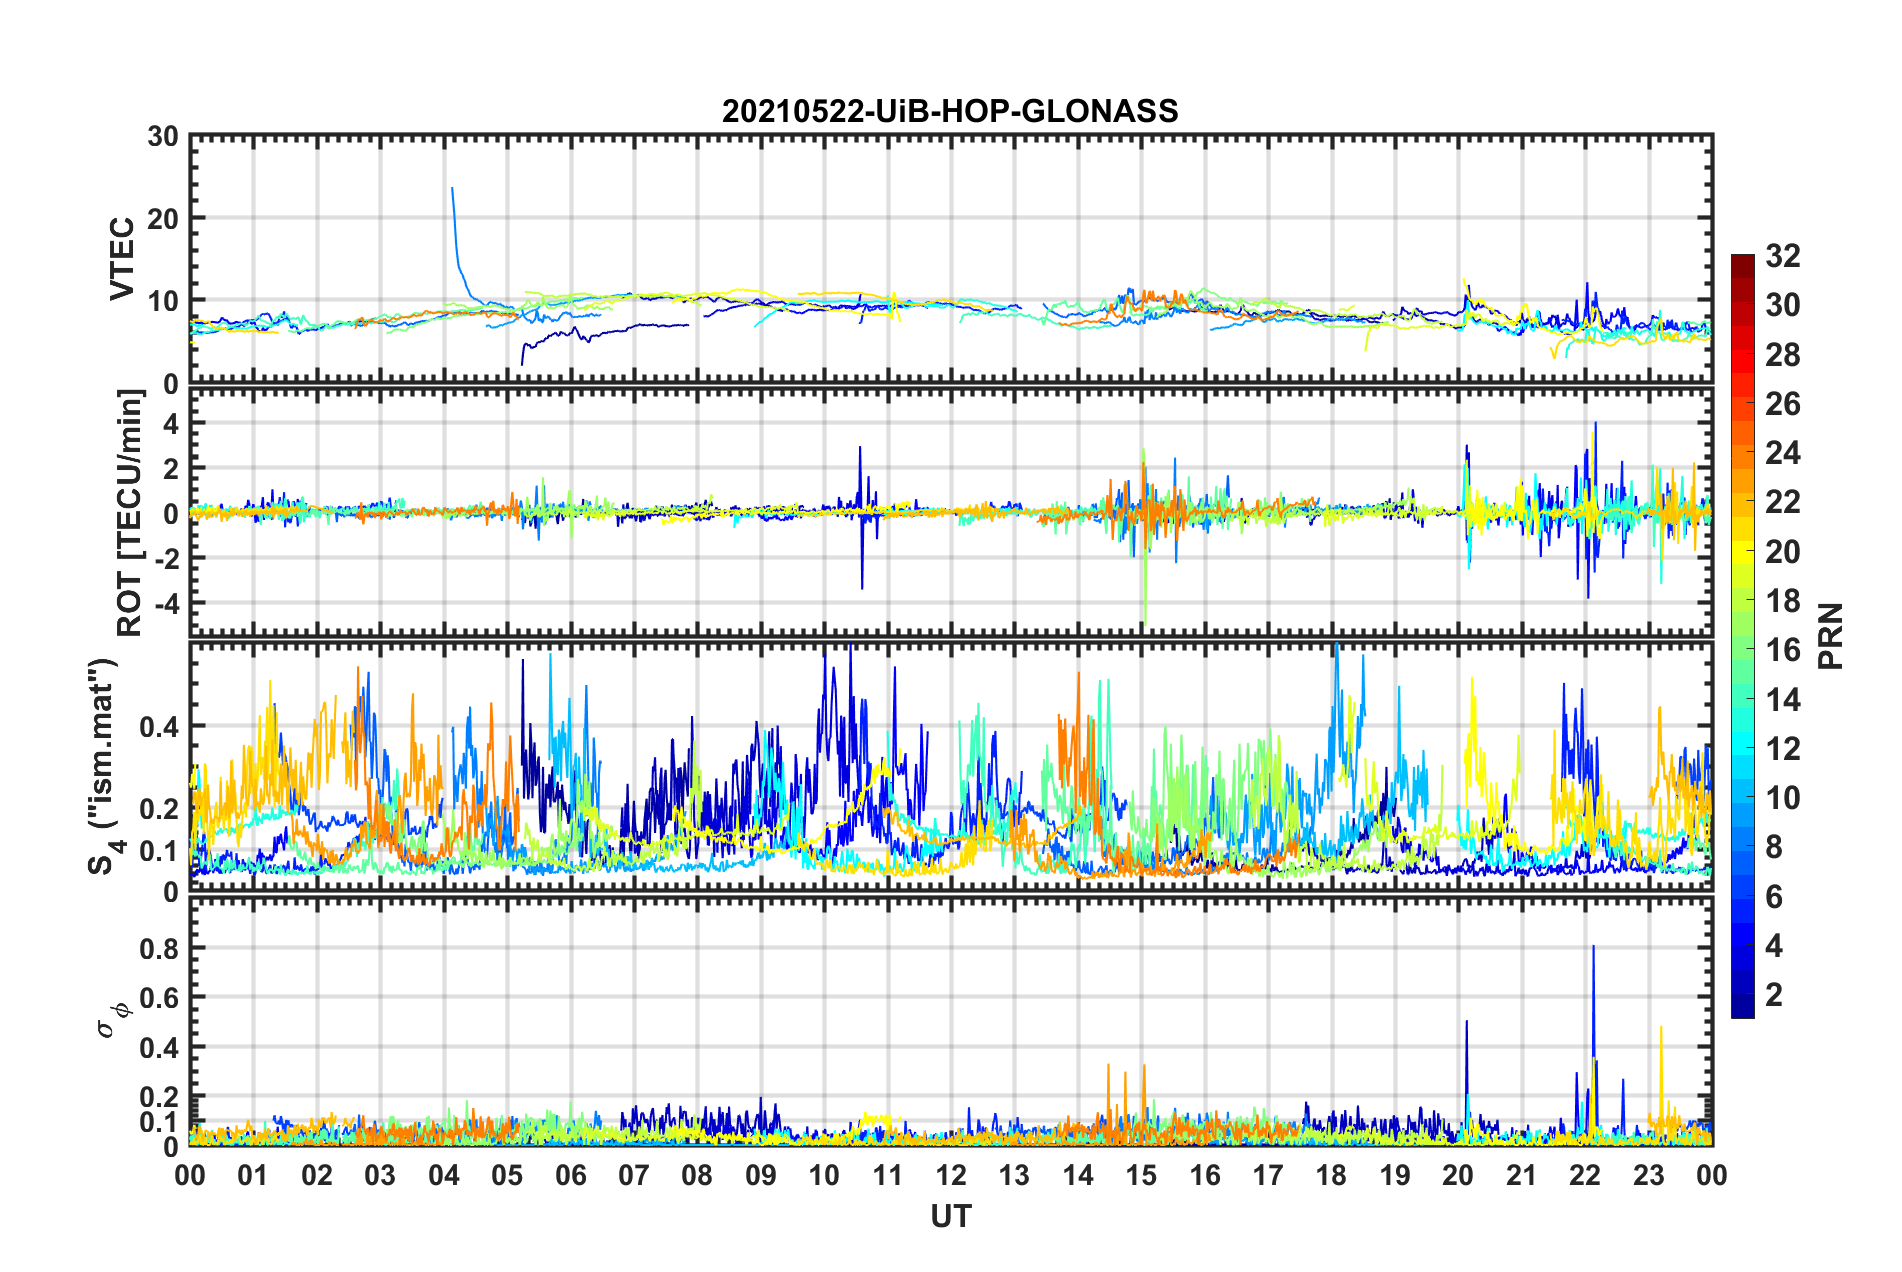Click the 4 tick on ROT axis

(171, 423)
